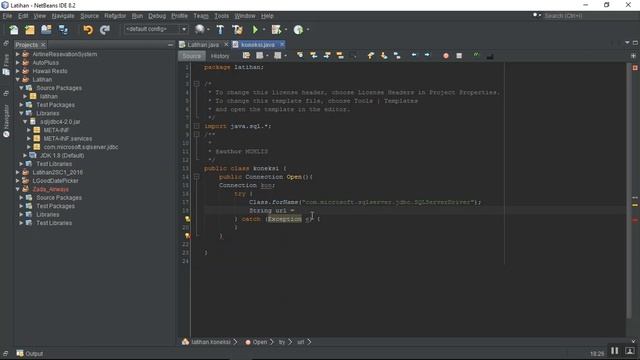Open the Source menu
The image size is (640, 360).
[x=89, y=16]
